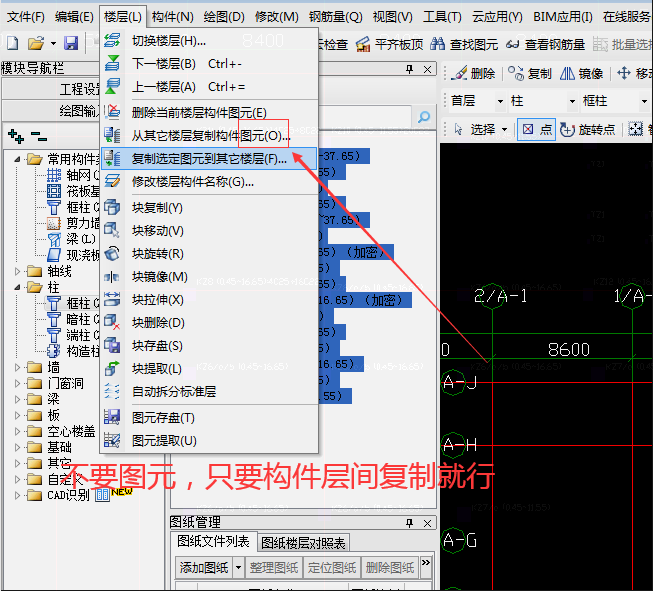This screenshot has width=653, height=591.
Task: Click 块存盘(S) menu item
Action: pos(209,346)
